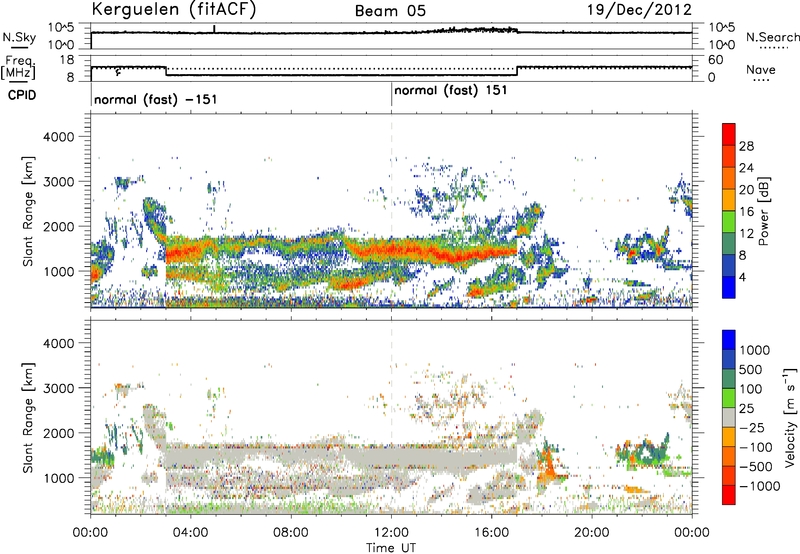The image size is (800, 554).
Task: Click "Slant Range [km]" on the power panel
Action: click(x=28, y=211)
